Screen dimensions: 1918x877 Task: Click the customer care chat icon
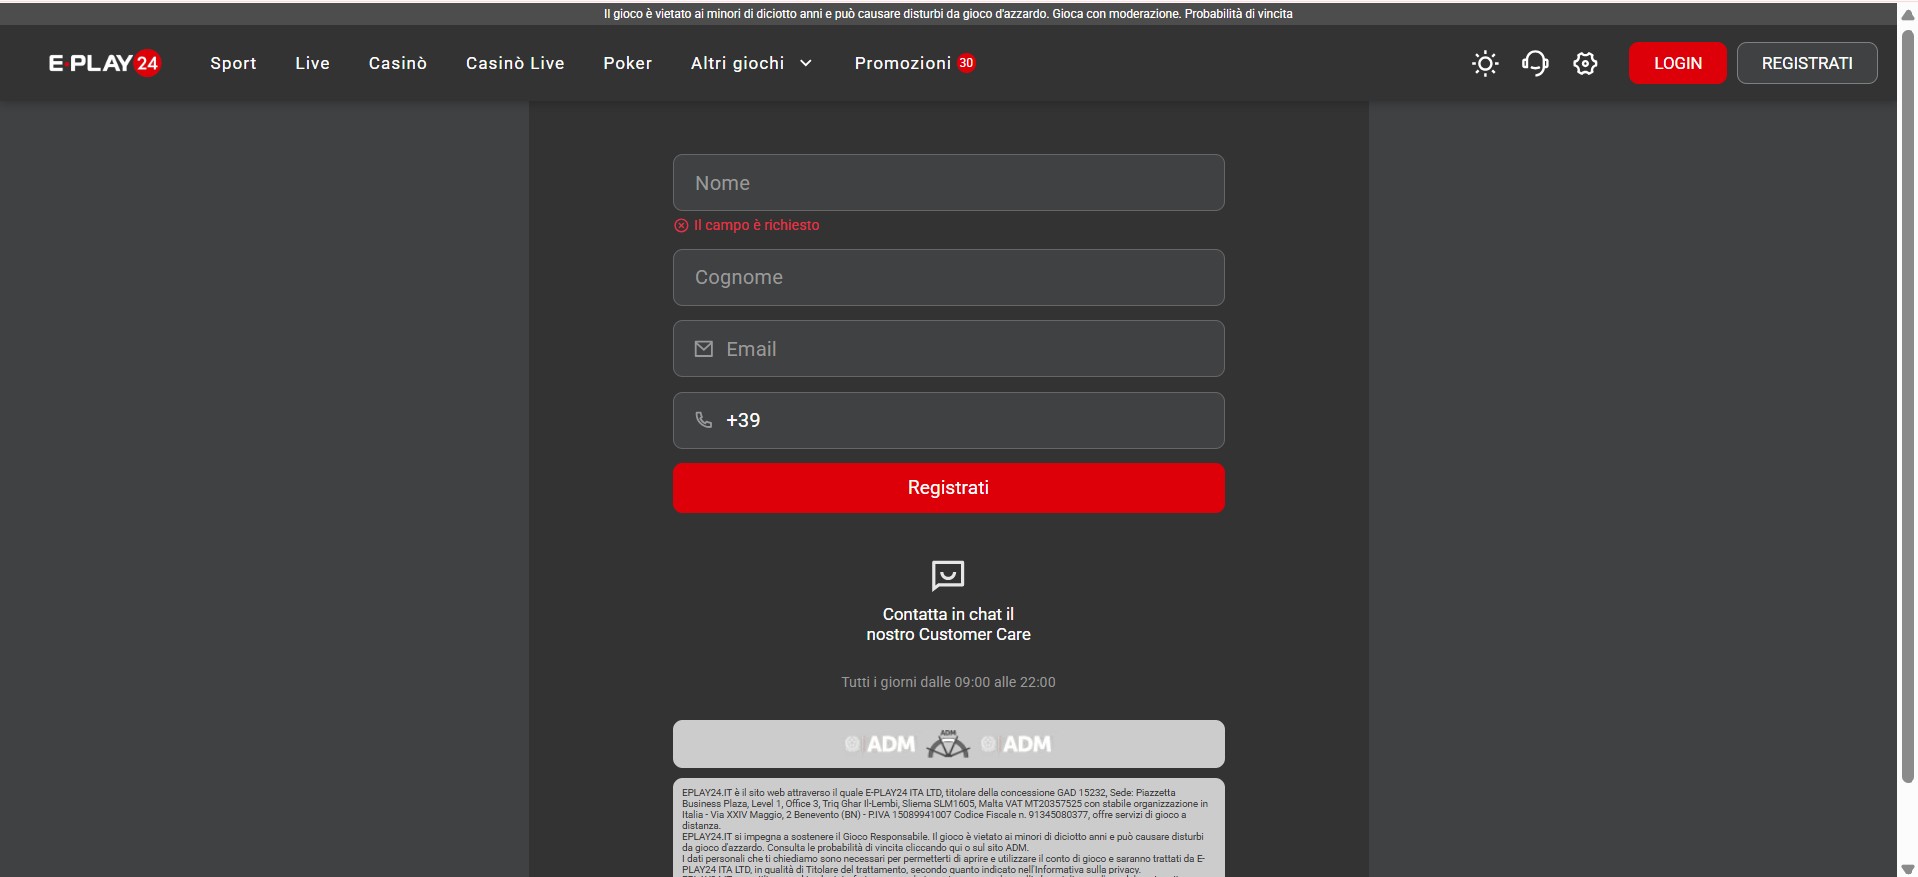pos(947,575)
